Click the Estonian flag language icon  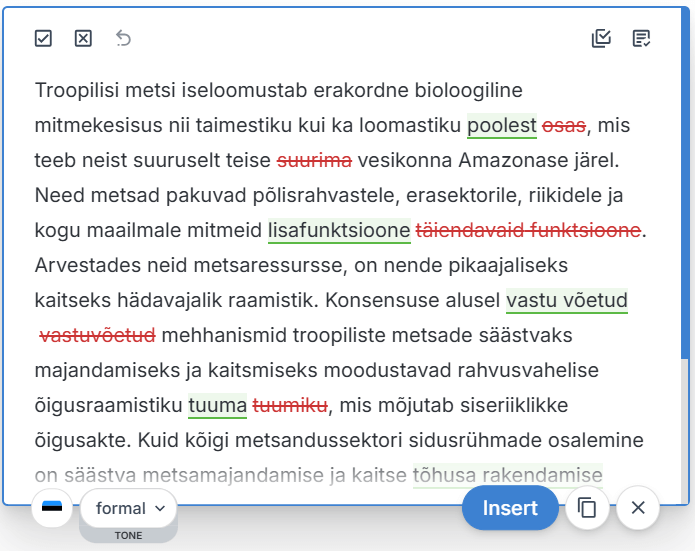[52, 508]
